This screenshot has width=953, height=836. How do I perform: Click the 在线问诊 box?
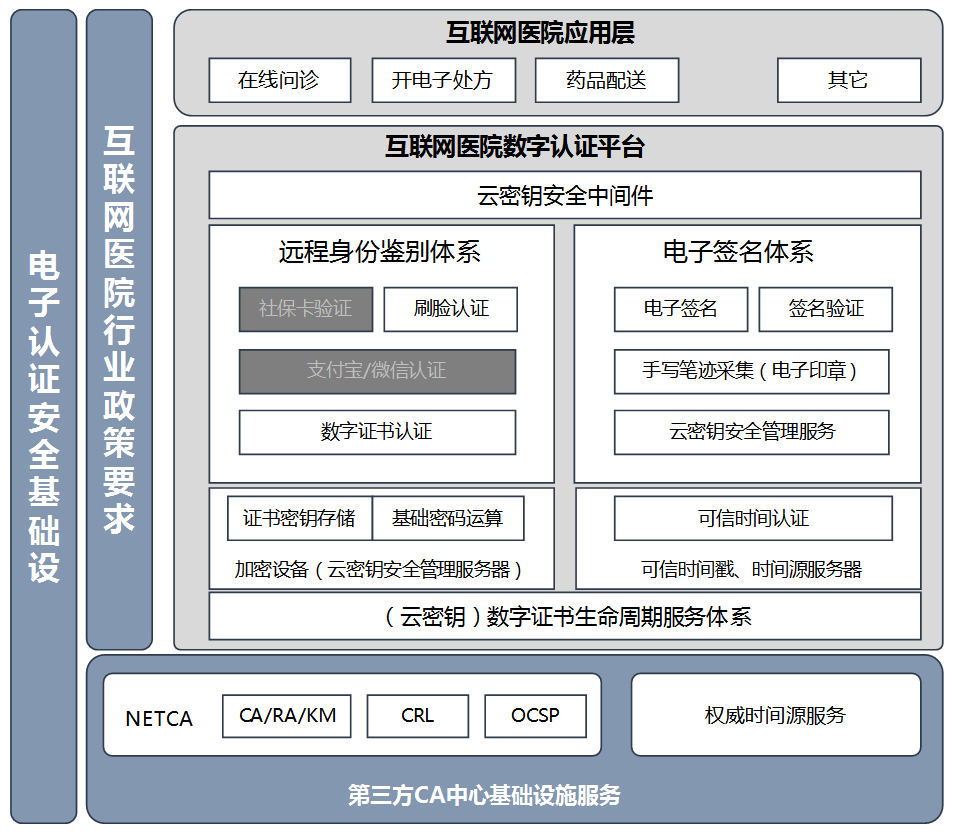(279, 80)
